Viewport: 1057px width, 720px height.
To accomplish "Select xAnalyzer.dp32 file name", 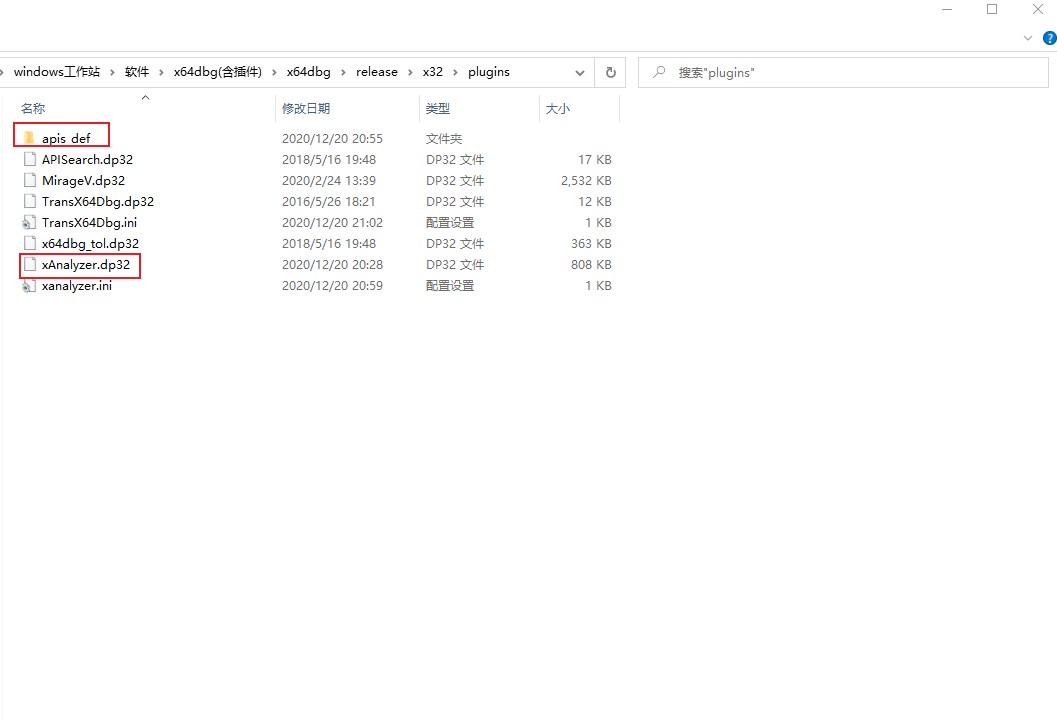I will tap(86, 264).
